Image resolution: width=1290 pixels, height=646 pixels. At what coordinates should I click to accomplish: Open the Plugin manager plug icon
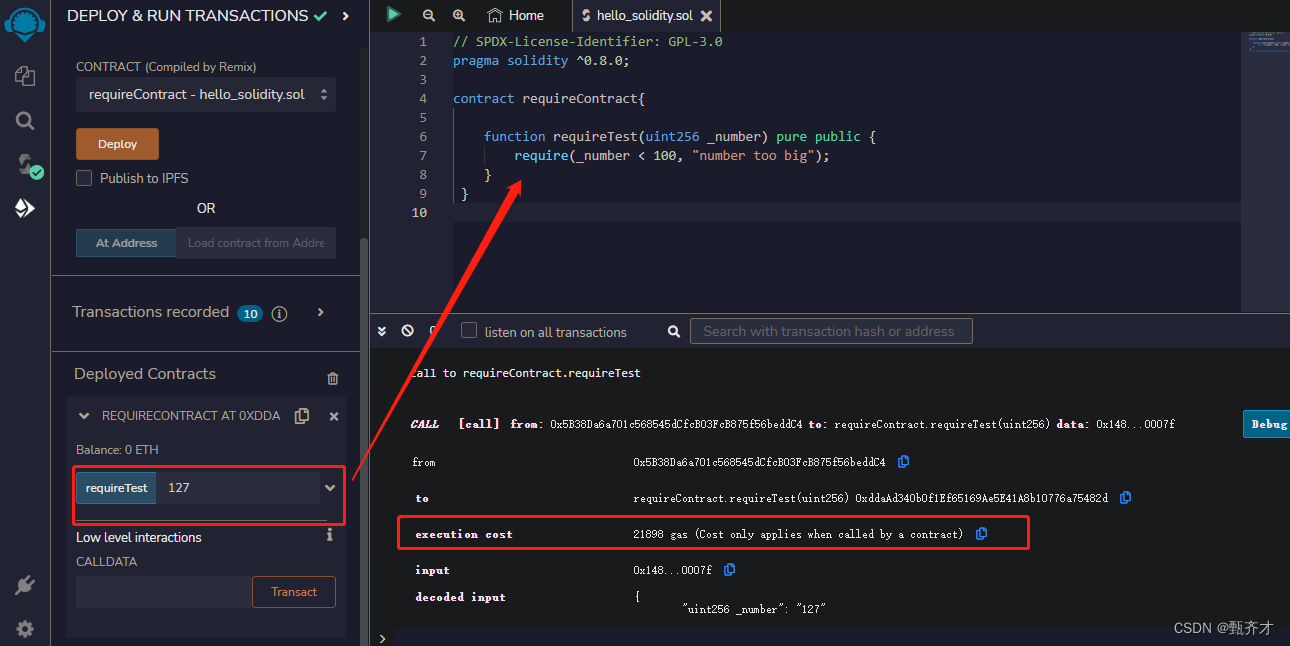25,586
